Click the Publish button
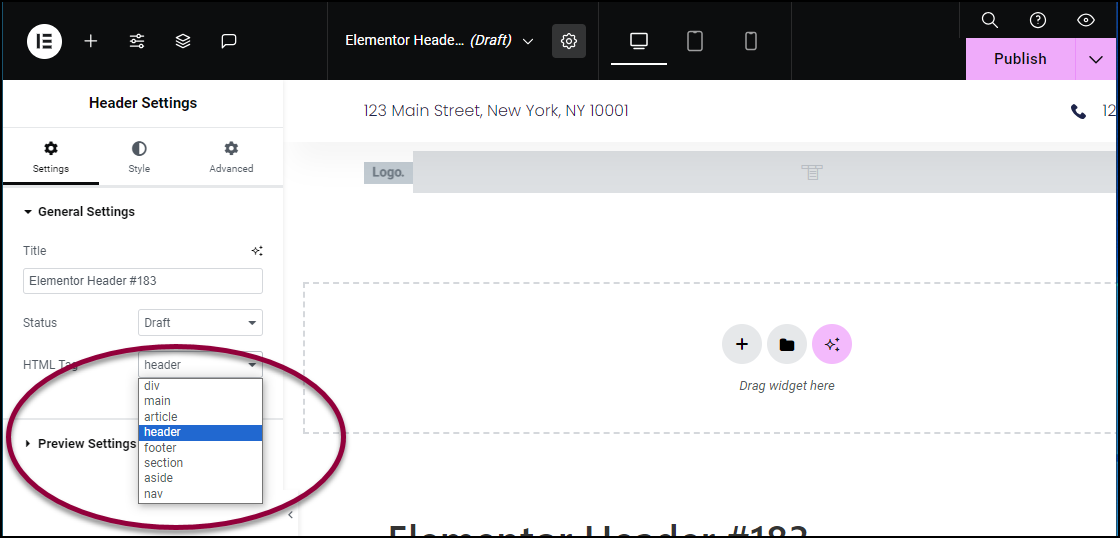 (x=1020, y=59)
